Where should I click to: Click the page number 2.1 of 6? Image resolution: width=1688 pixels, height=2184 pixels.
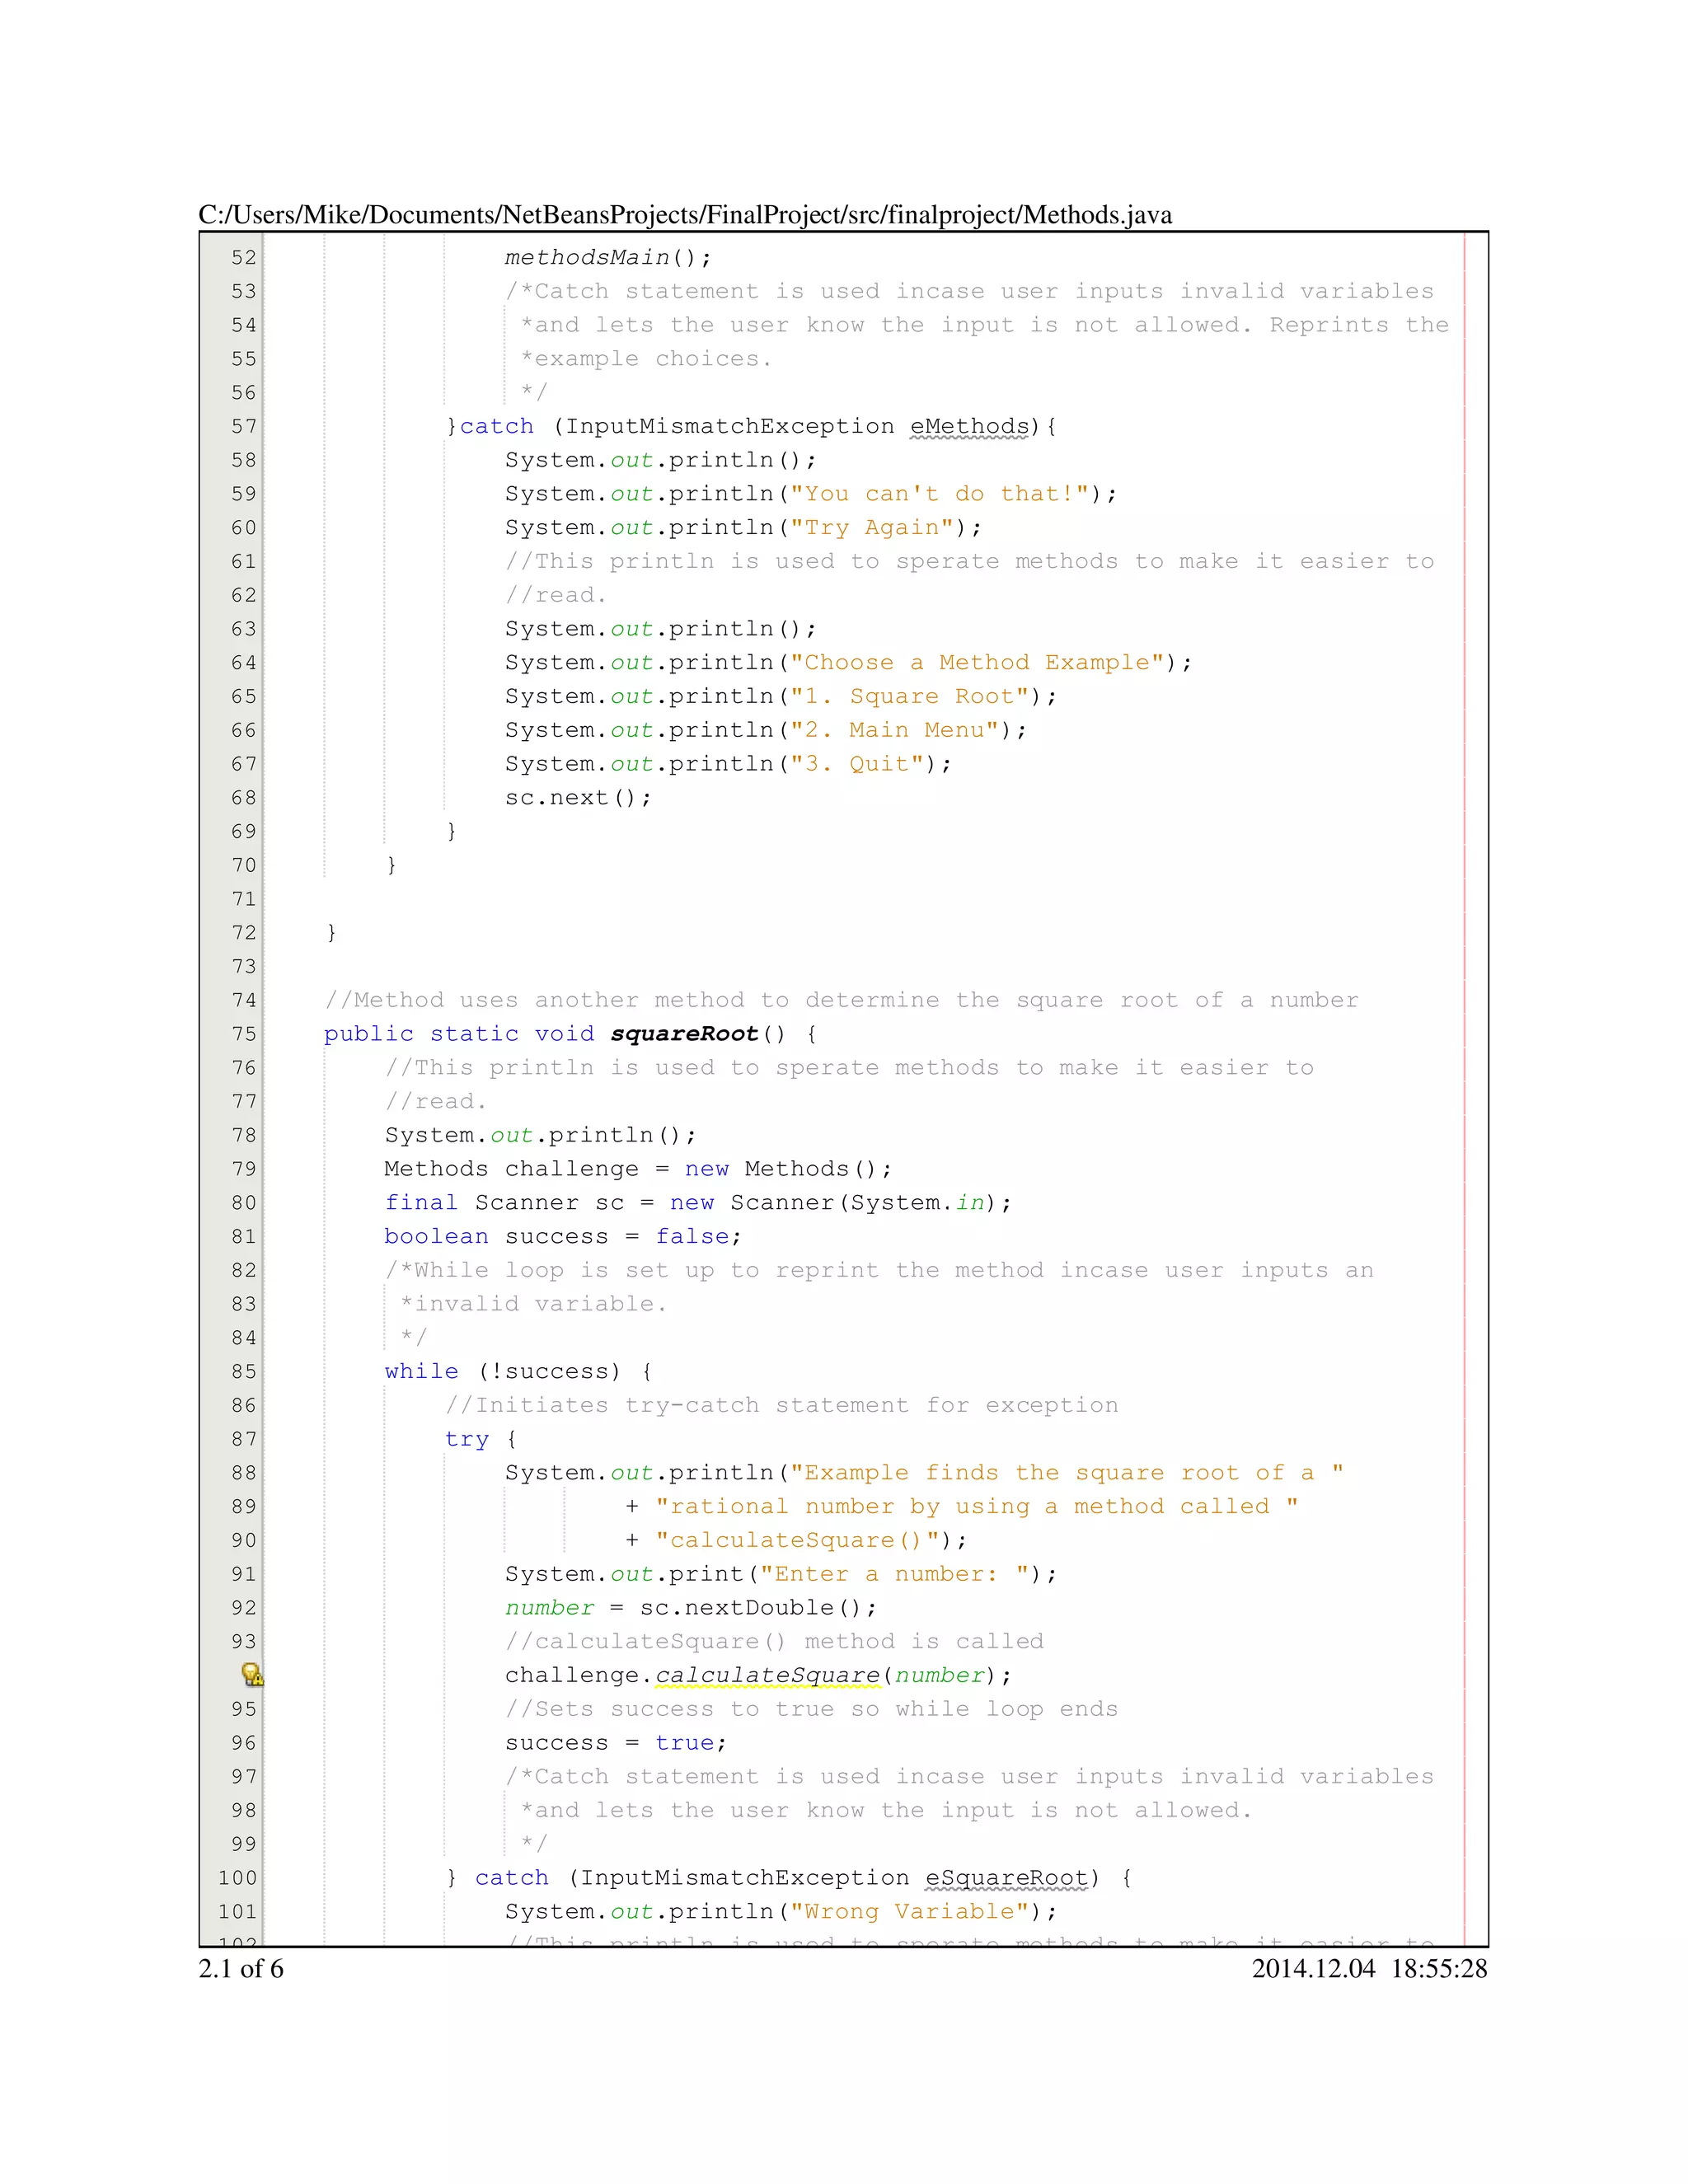click(x=241, y=1968)
